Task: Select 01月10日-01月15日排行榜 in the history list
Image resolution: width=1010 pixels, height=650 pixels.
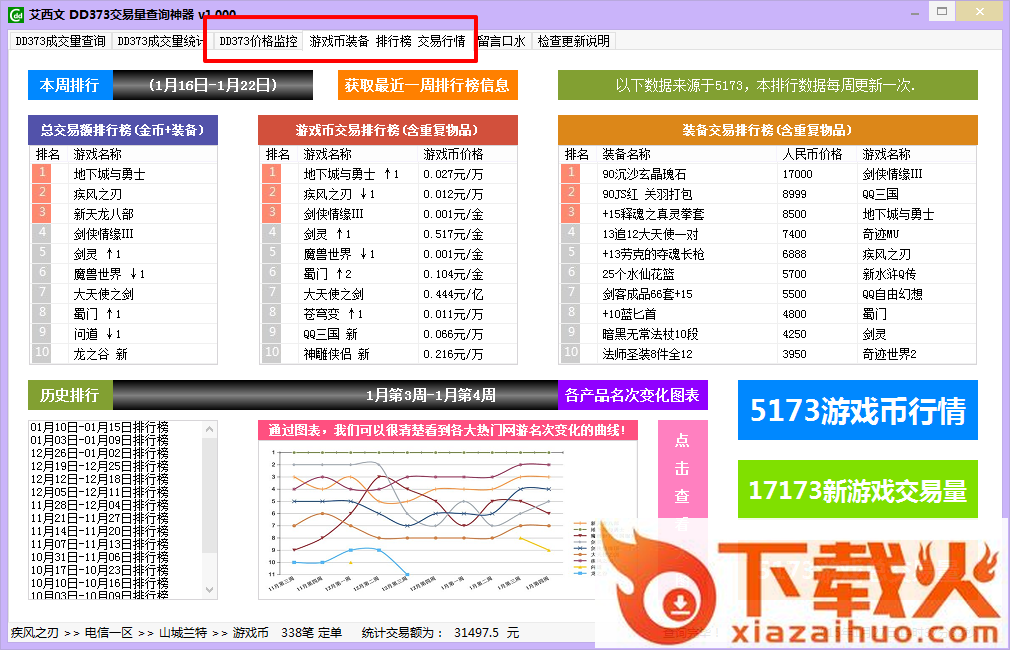Action: tap(100, 427)
